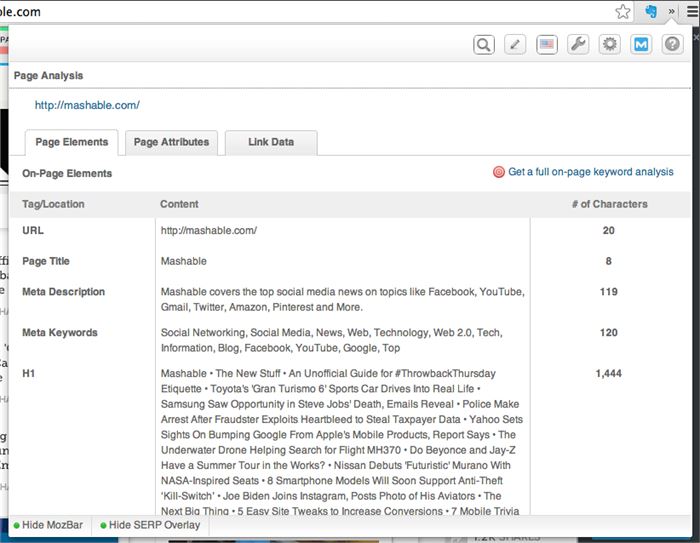Click the browser address bar
700x543 pixels.
coord(300,11)
